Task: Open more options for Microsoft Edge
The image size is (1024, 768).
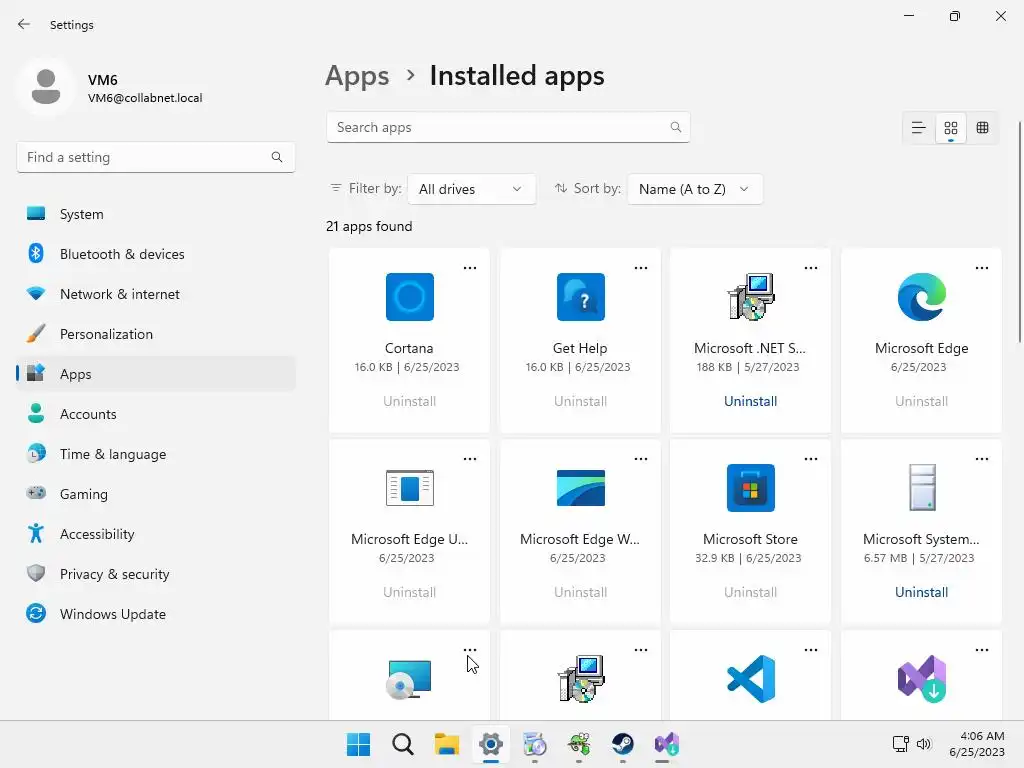Action: pyautogui.click(x=982, y=268)
